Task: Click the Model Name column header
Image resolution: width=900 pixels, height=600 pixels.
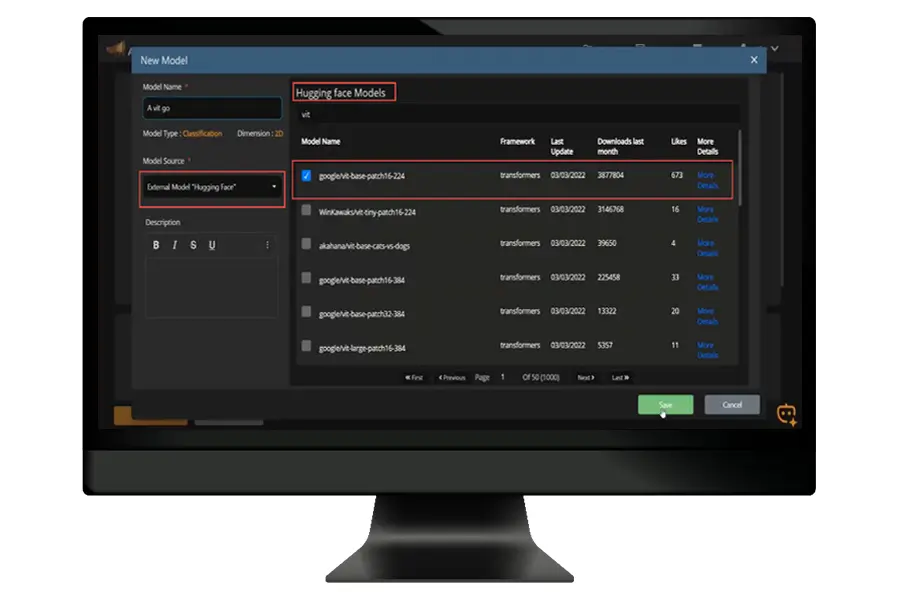Action: [x=321, y=141]
